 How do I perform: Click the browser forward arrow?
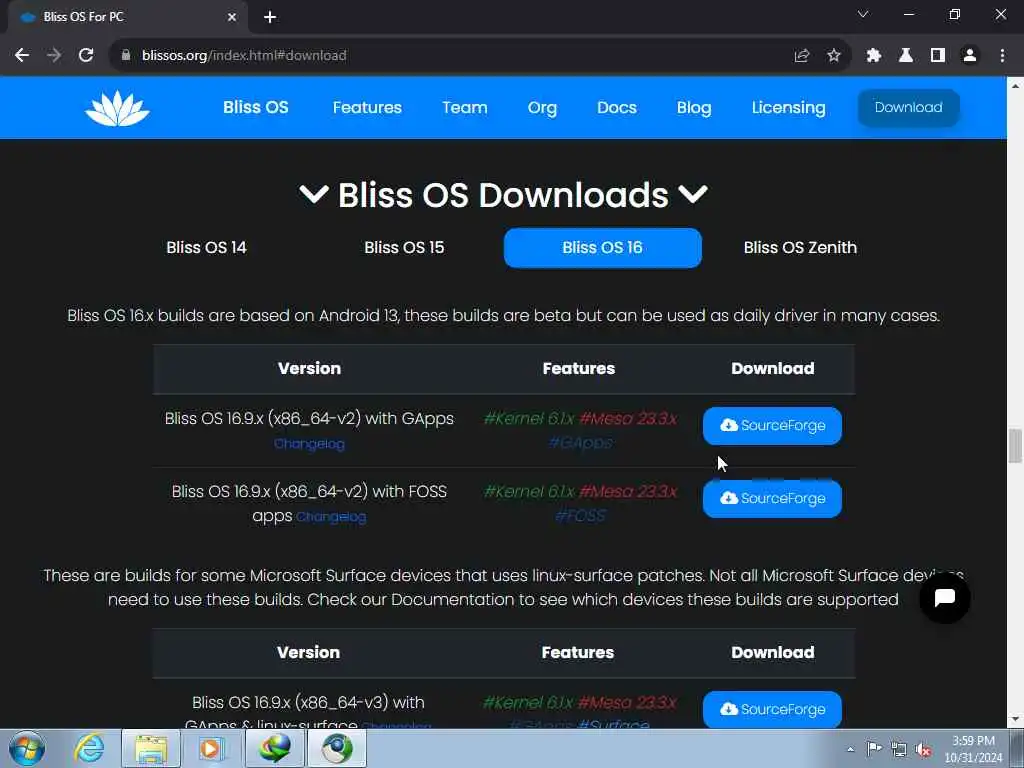pos(54,56)
